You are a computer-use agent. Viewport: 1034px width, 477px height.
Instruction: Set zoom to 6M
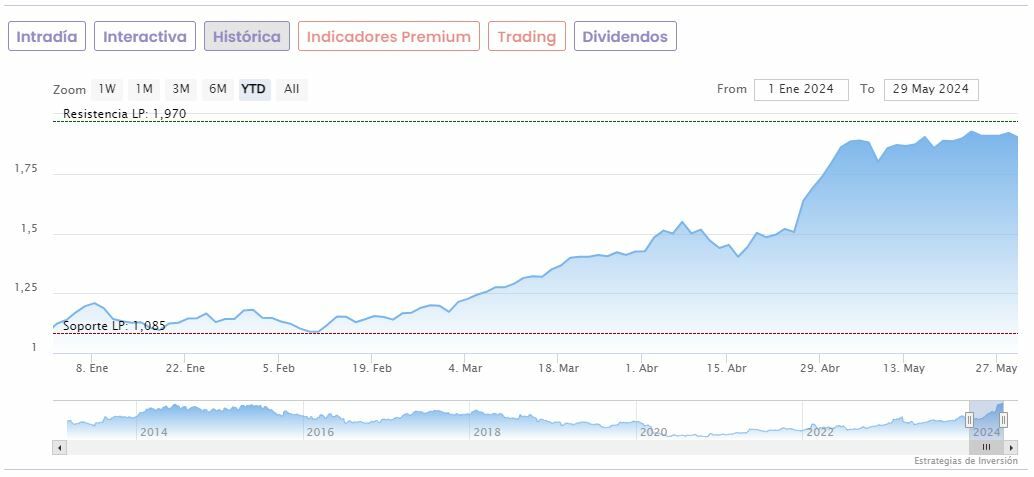coord(218,89)
